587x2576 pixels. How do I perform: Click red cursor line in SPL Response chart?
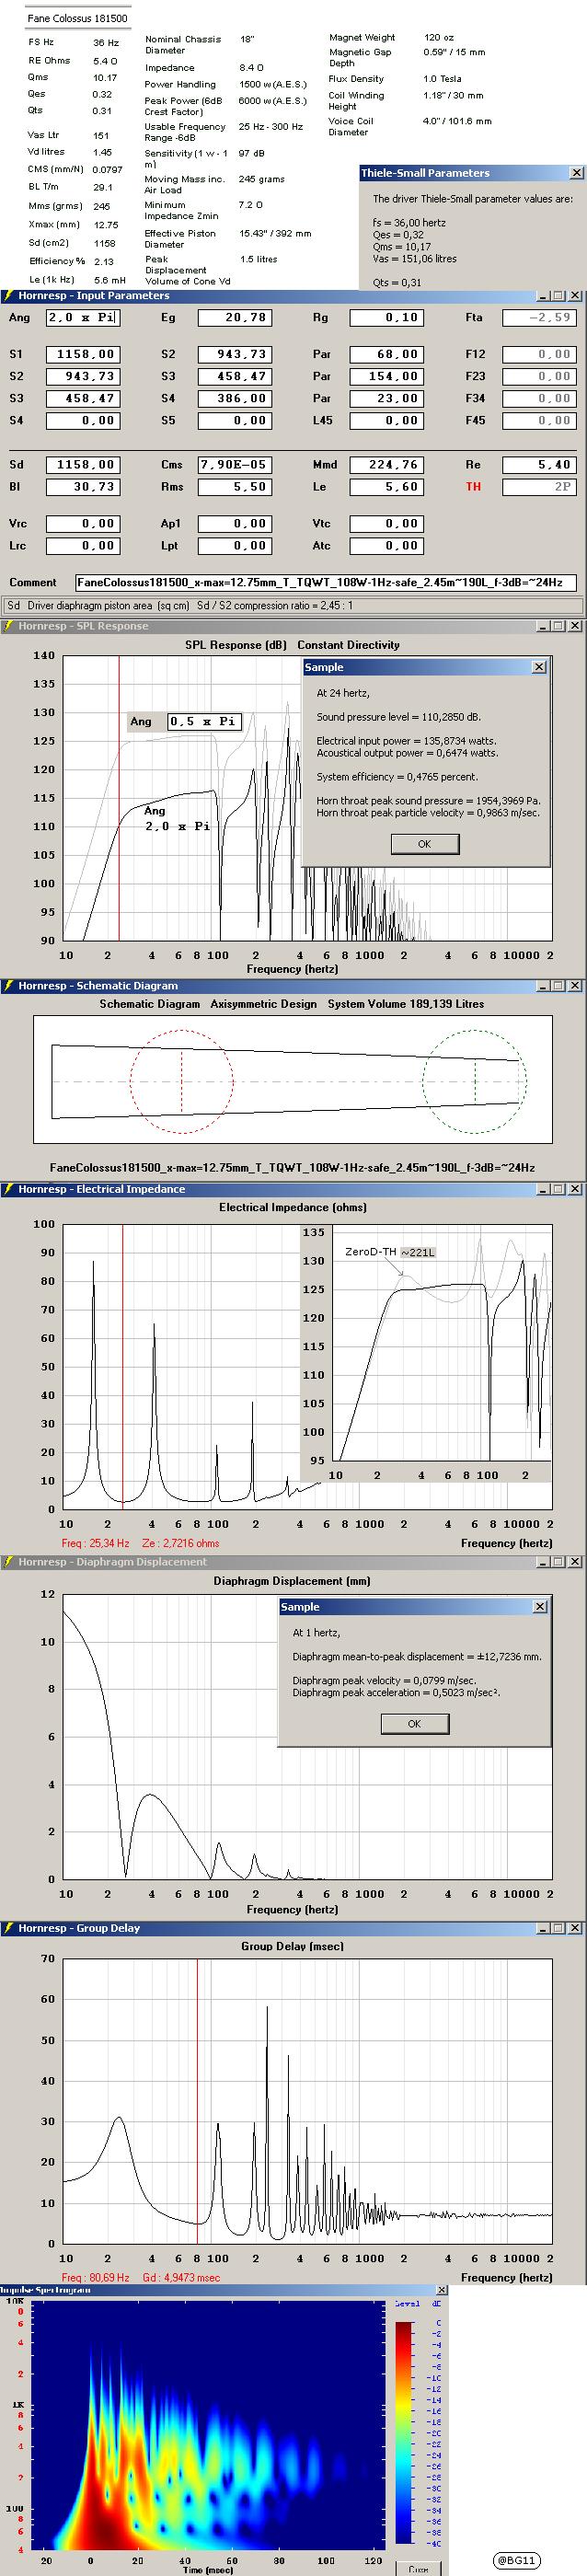tap(119, 798)
